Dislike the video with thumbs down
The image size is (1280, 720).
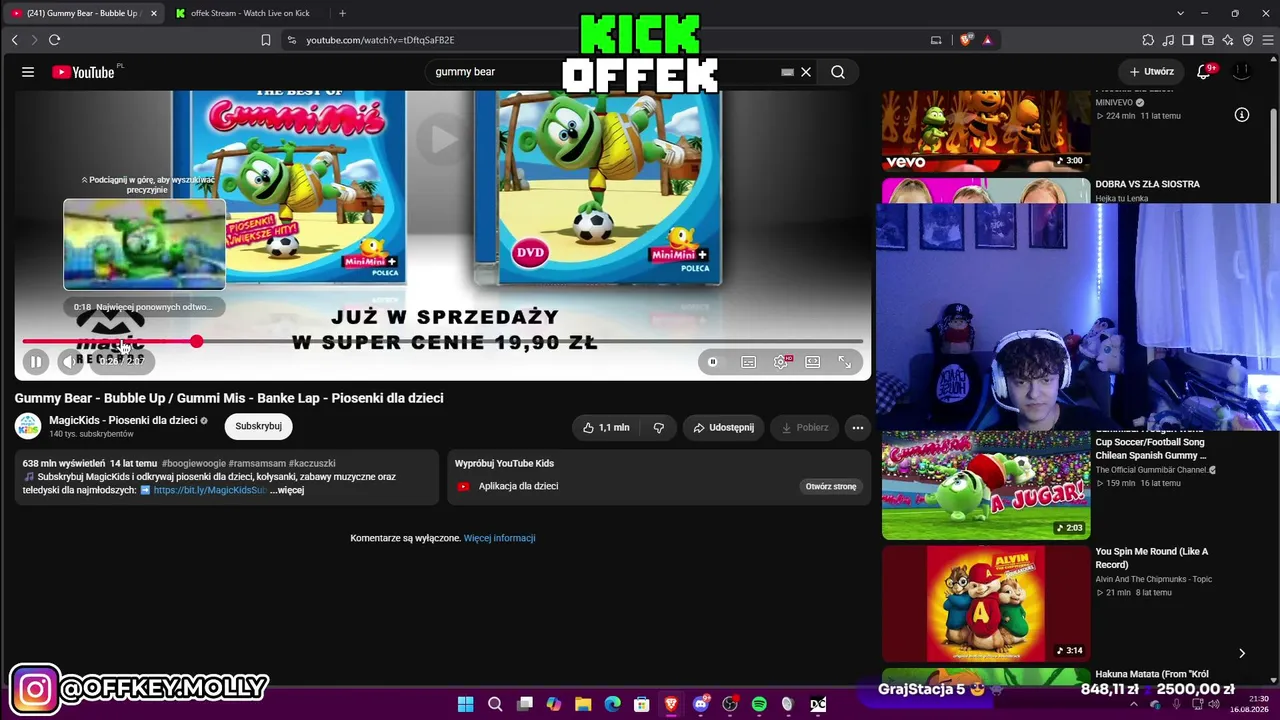(x=658, y=427)
